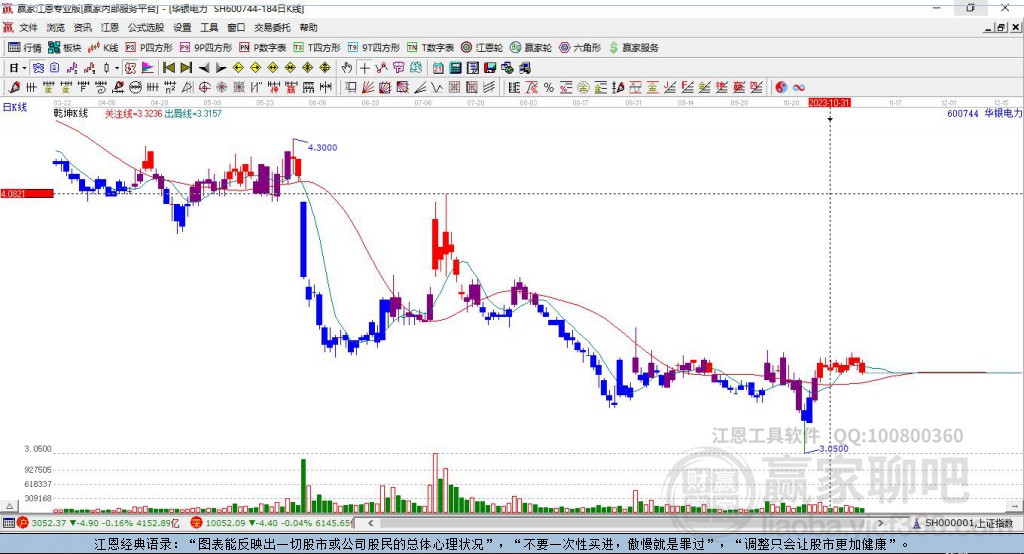Open the P数字表 tool
The image size is (1024, 554).
[263, 48]
